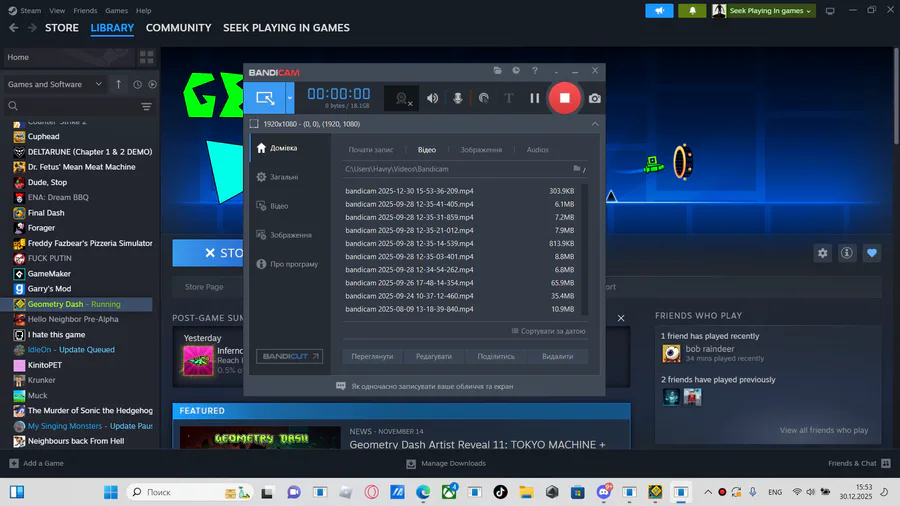
Task: Toggle Steam library sort order arrow
Action: coord(118,84)
